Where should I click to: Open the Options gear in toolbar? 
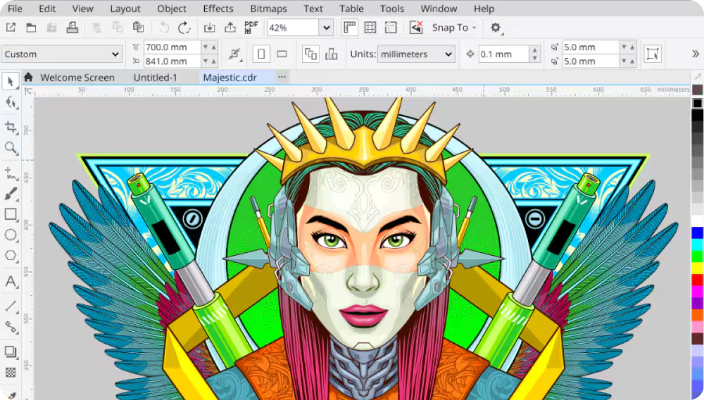point(496,28)
